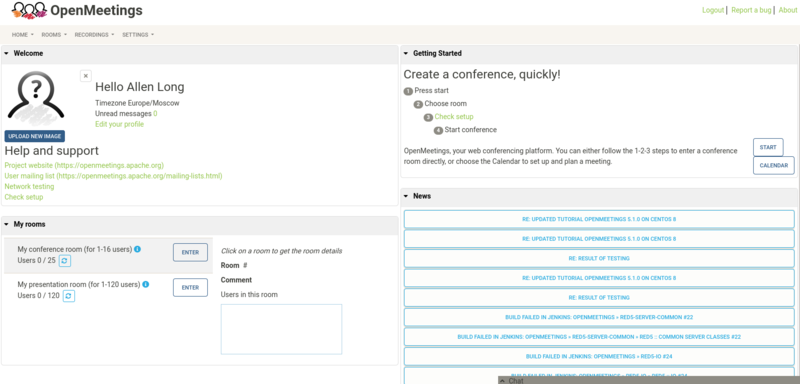Refresh the conference room user count
Screen dimensions: 800x384
point(65,261)
